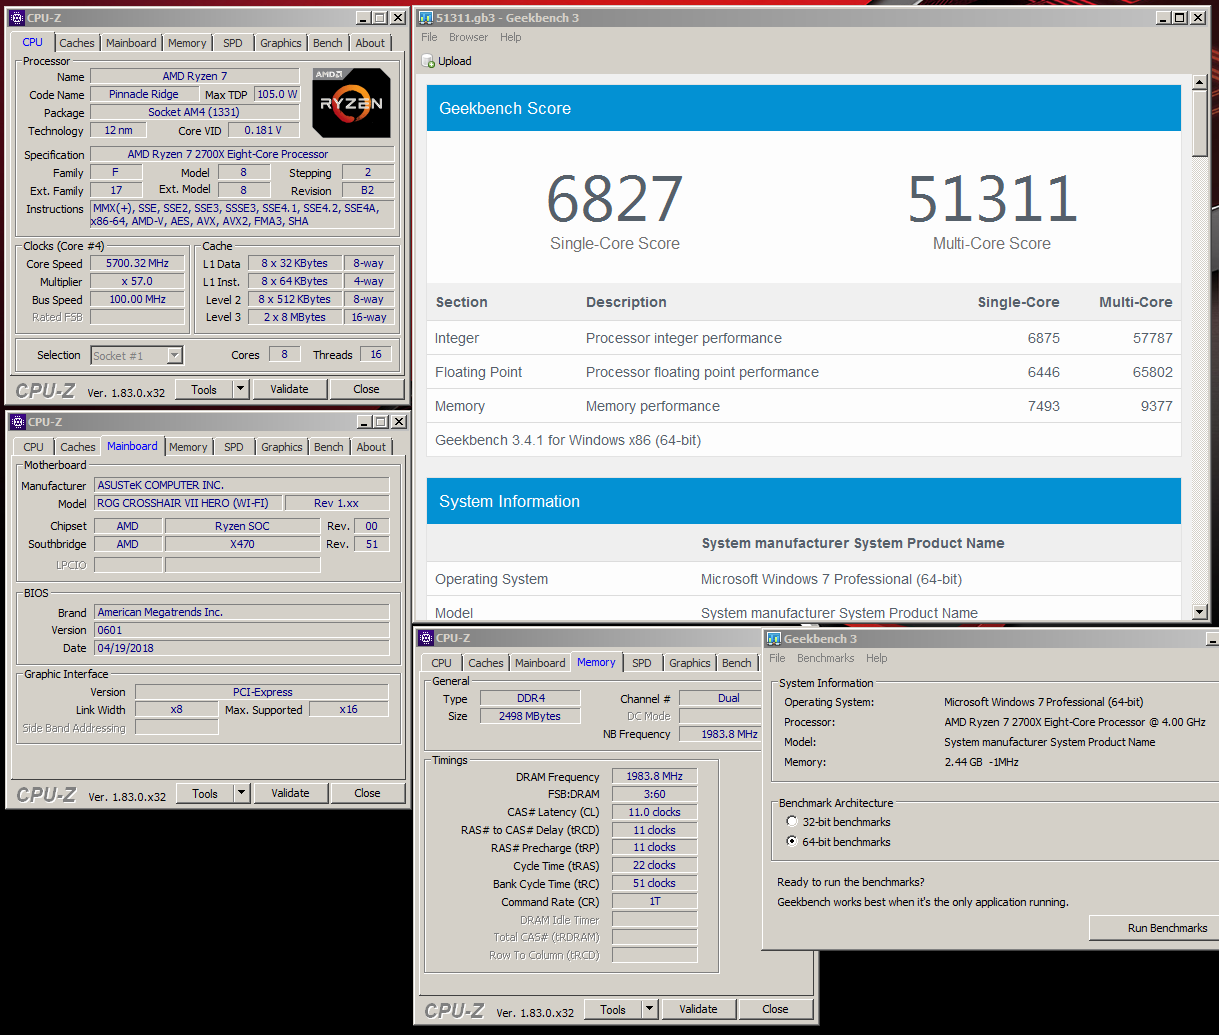Switch to CPU tab in the CPU-Z Mainboard window
The height and width of the screenshot is (1035, 1219).
tap(34, 447)
